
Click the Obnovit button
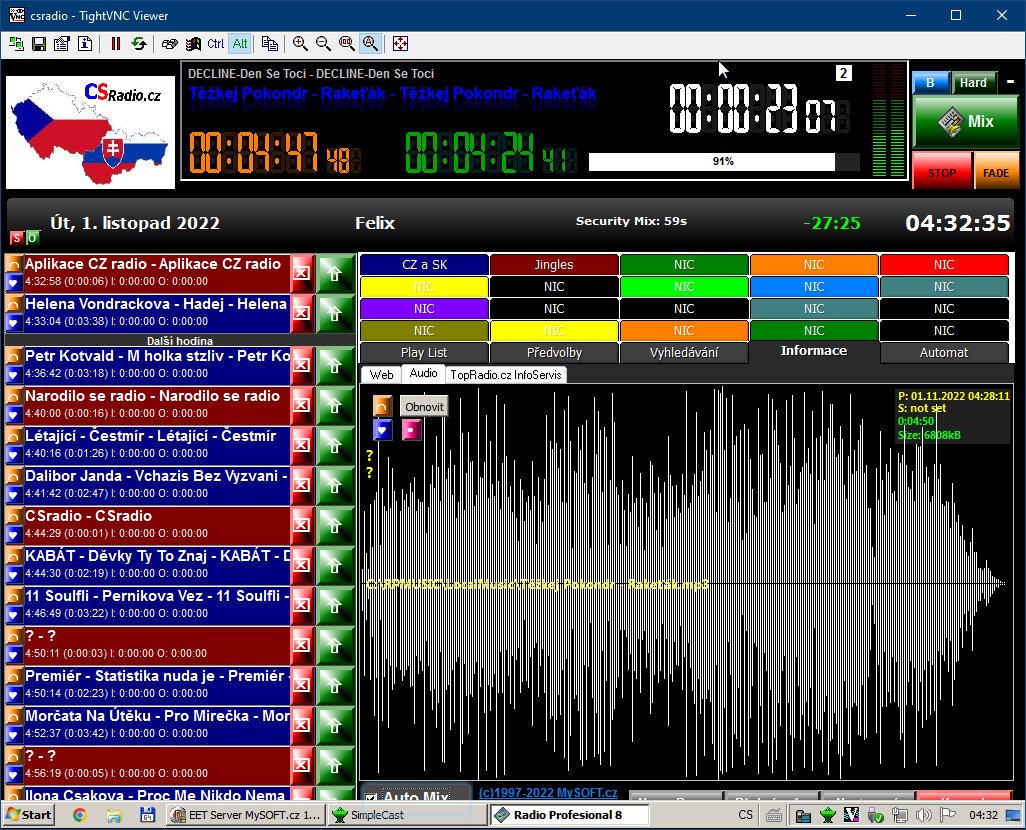424,406
